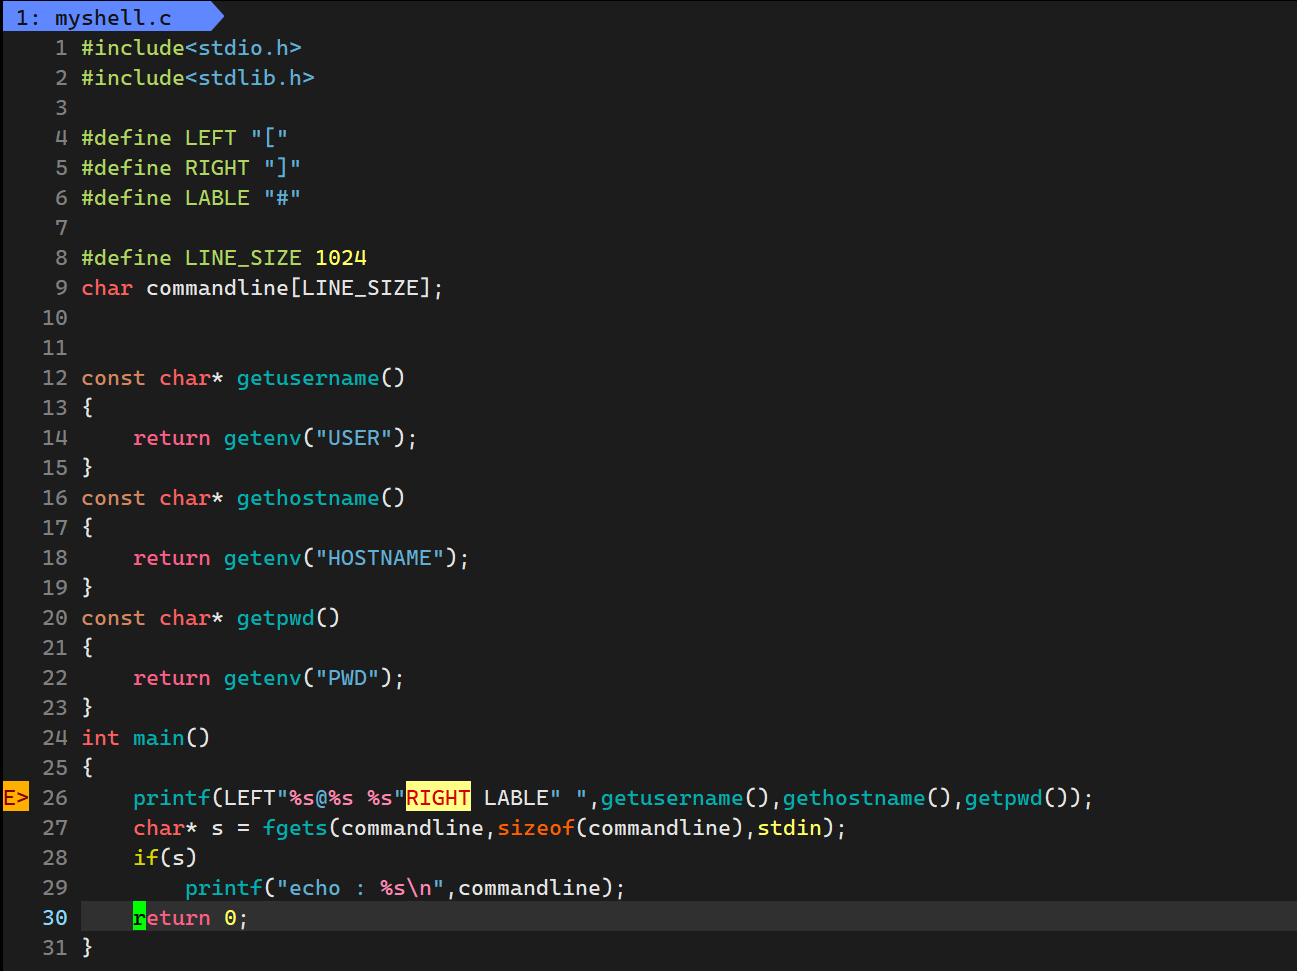Click line number 10 in the gutter
Image resolution: width=1297 pixels, height=971 pixels.
pyautogui.click(x=55, y=318)
